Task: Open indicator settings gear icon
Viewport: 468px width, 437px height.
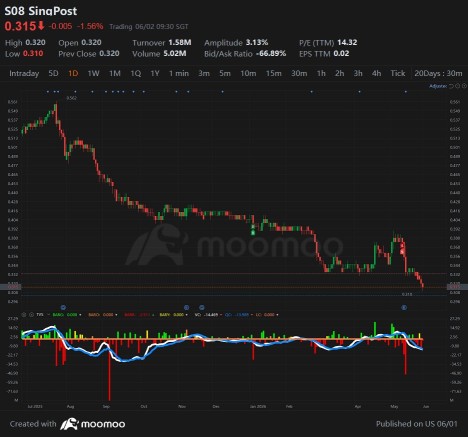Action: coord(24,315)
